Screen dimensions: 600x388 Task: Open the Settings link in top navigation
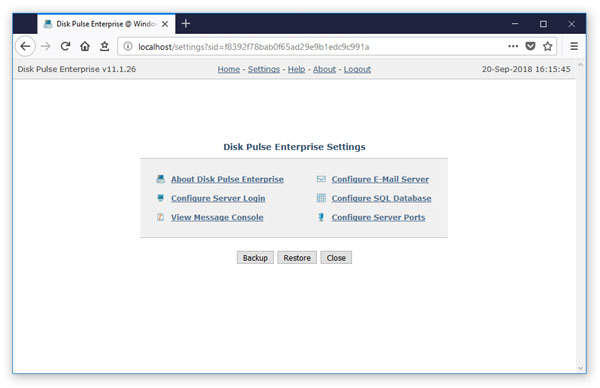coord(264,69)
